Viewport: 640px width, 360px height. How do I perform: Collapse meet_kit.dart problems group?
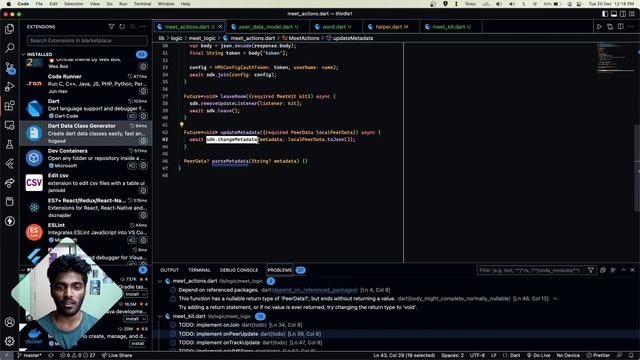(160, 316)
